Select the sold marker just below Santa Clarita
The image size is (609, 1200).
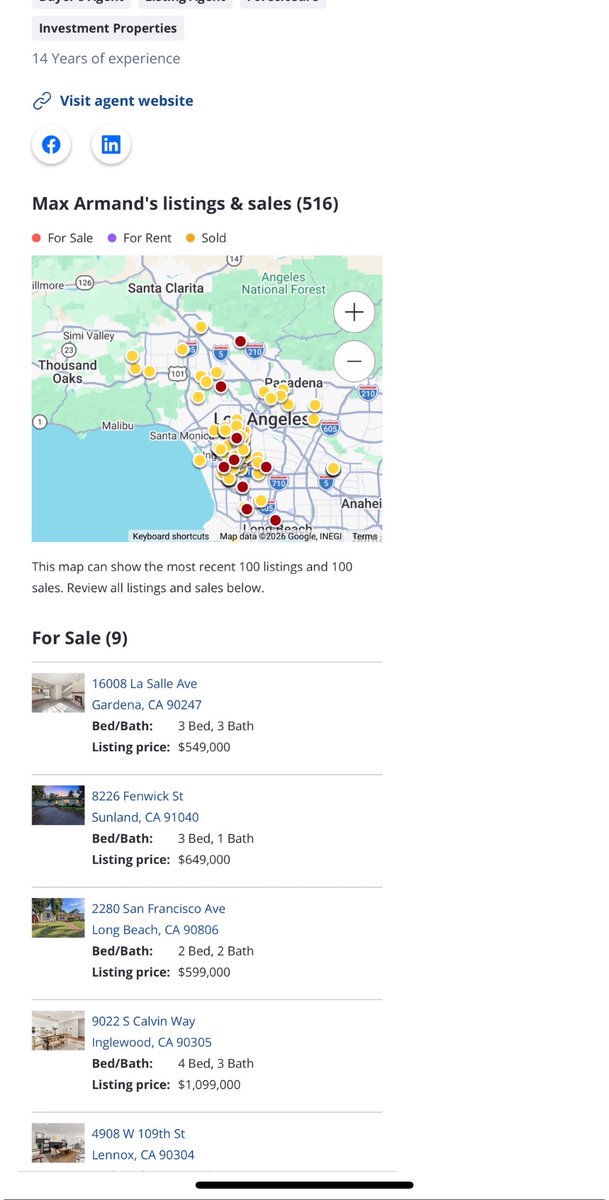point(201,327)
